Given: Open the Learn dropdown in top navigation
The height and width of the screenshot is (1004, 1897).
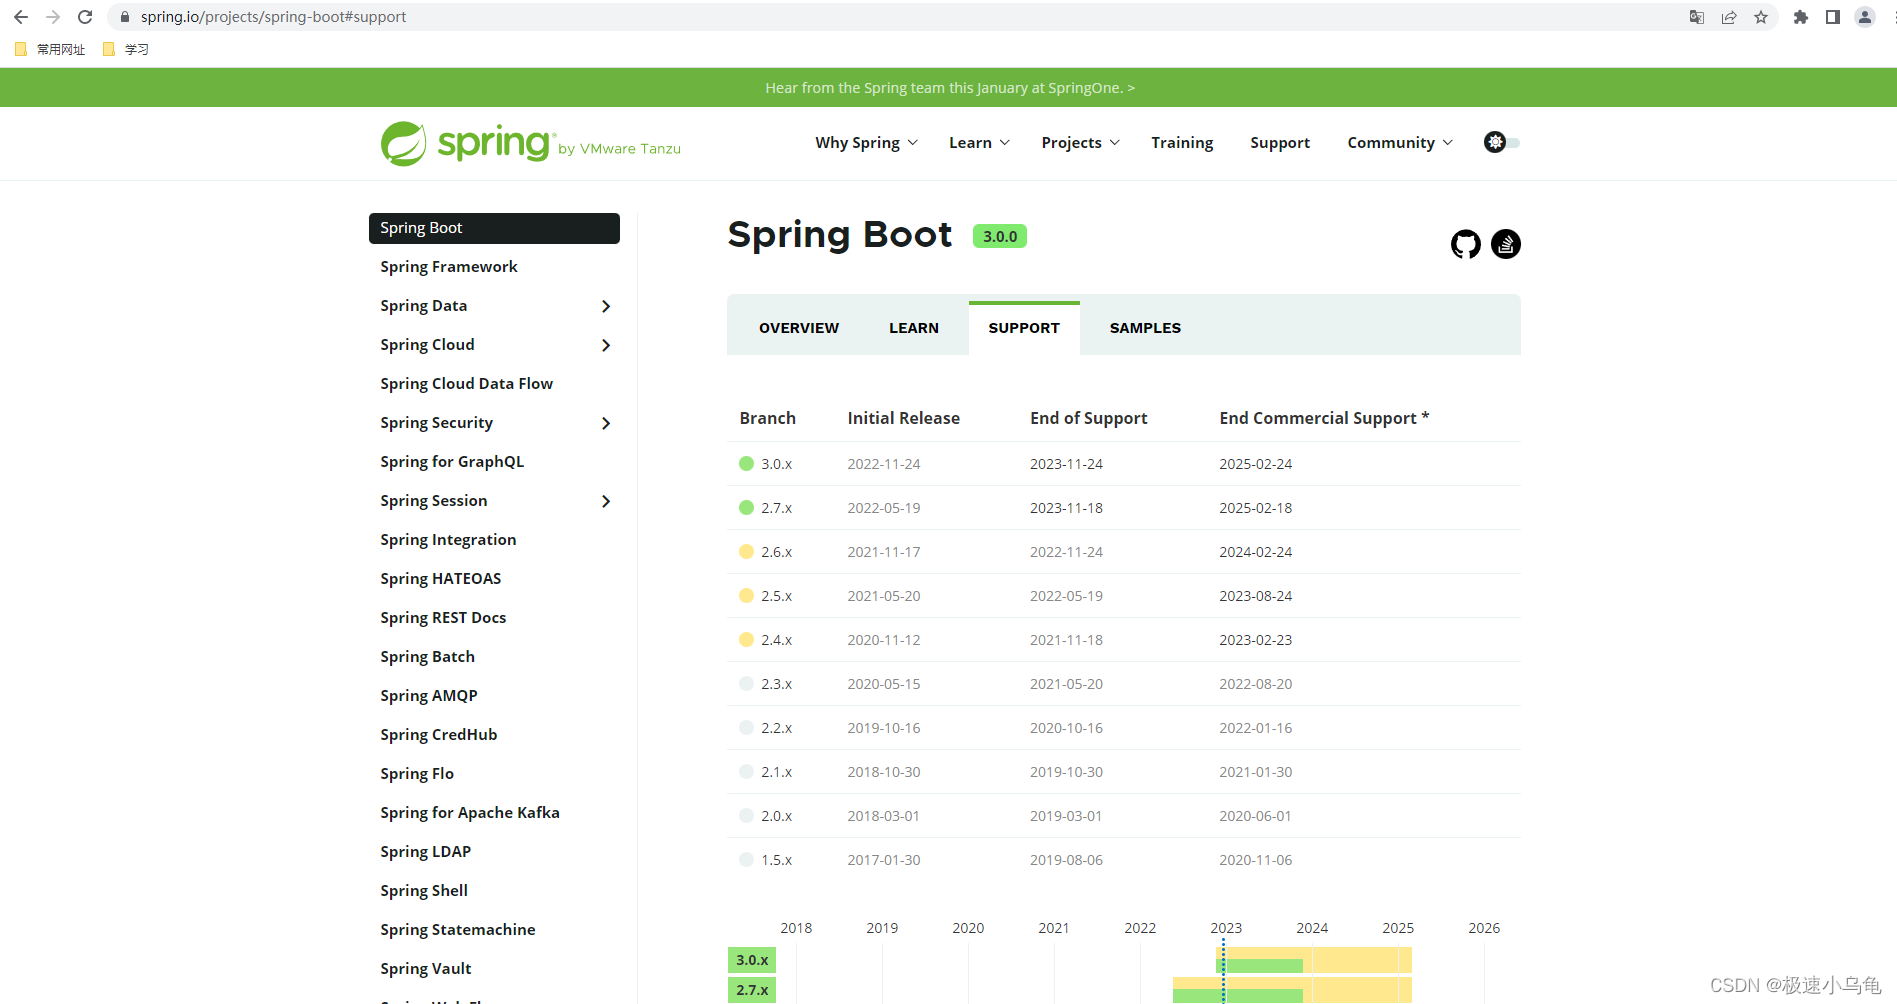Looking at the screenshot, I should point(979,143).
